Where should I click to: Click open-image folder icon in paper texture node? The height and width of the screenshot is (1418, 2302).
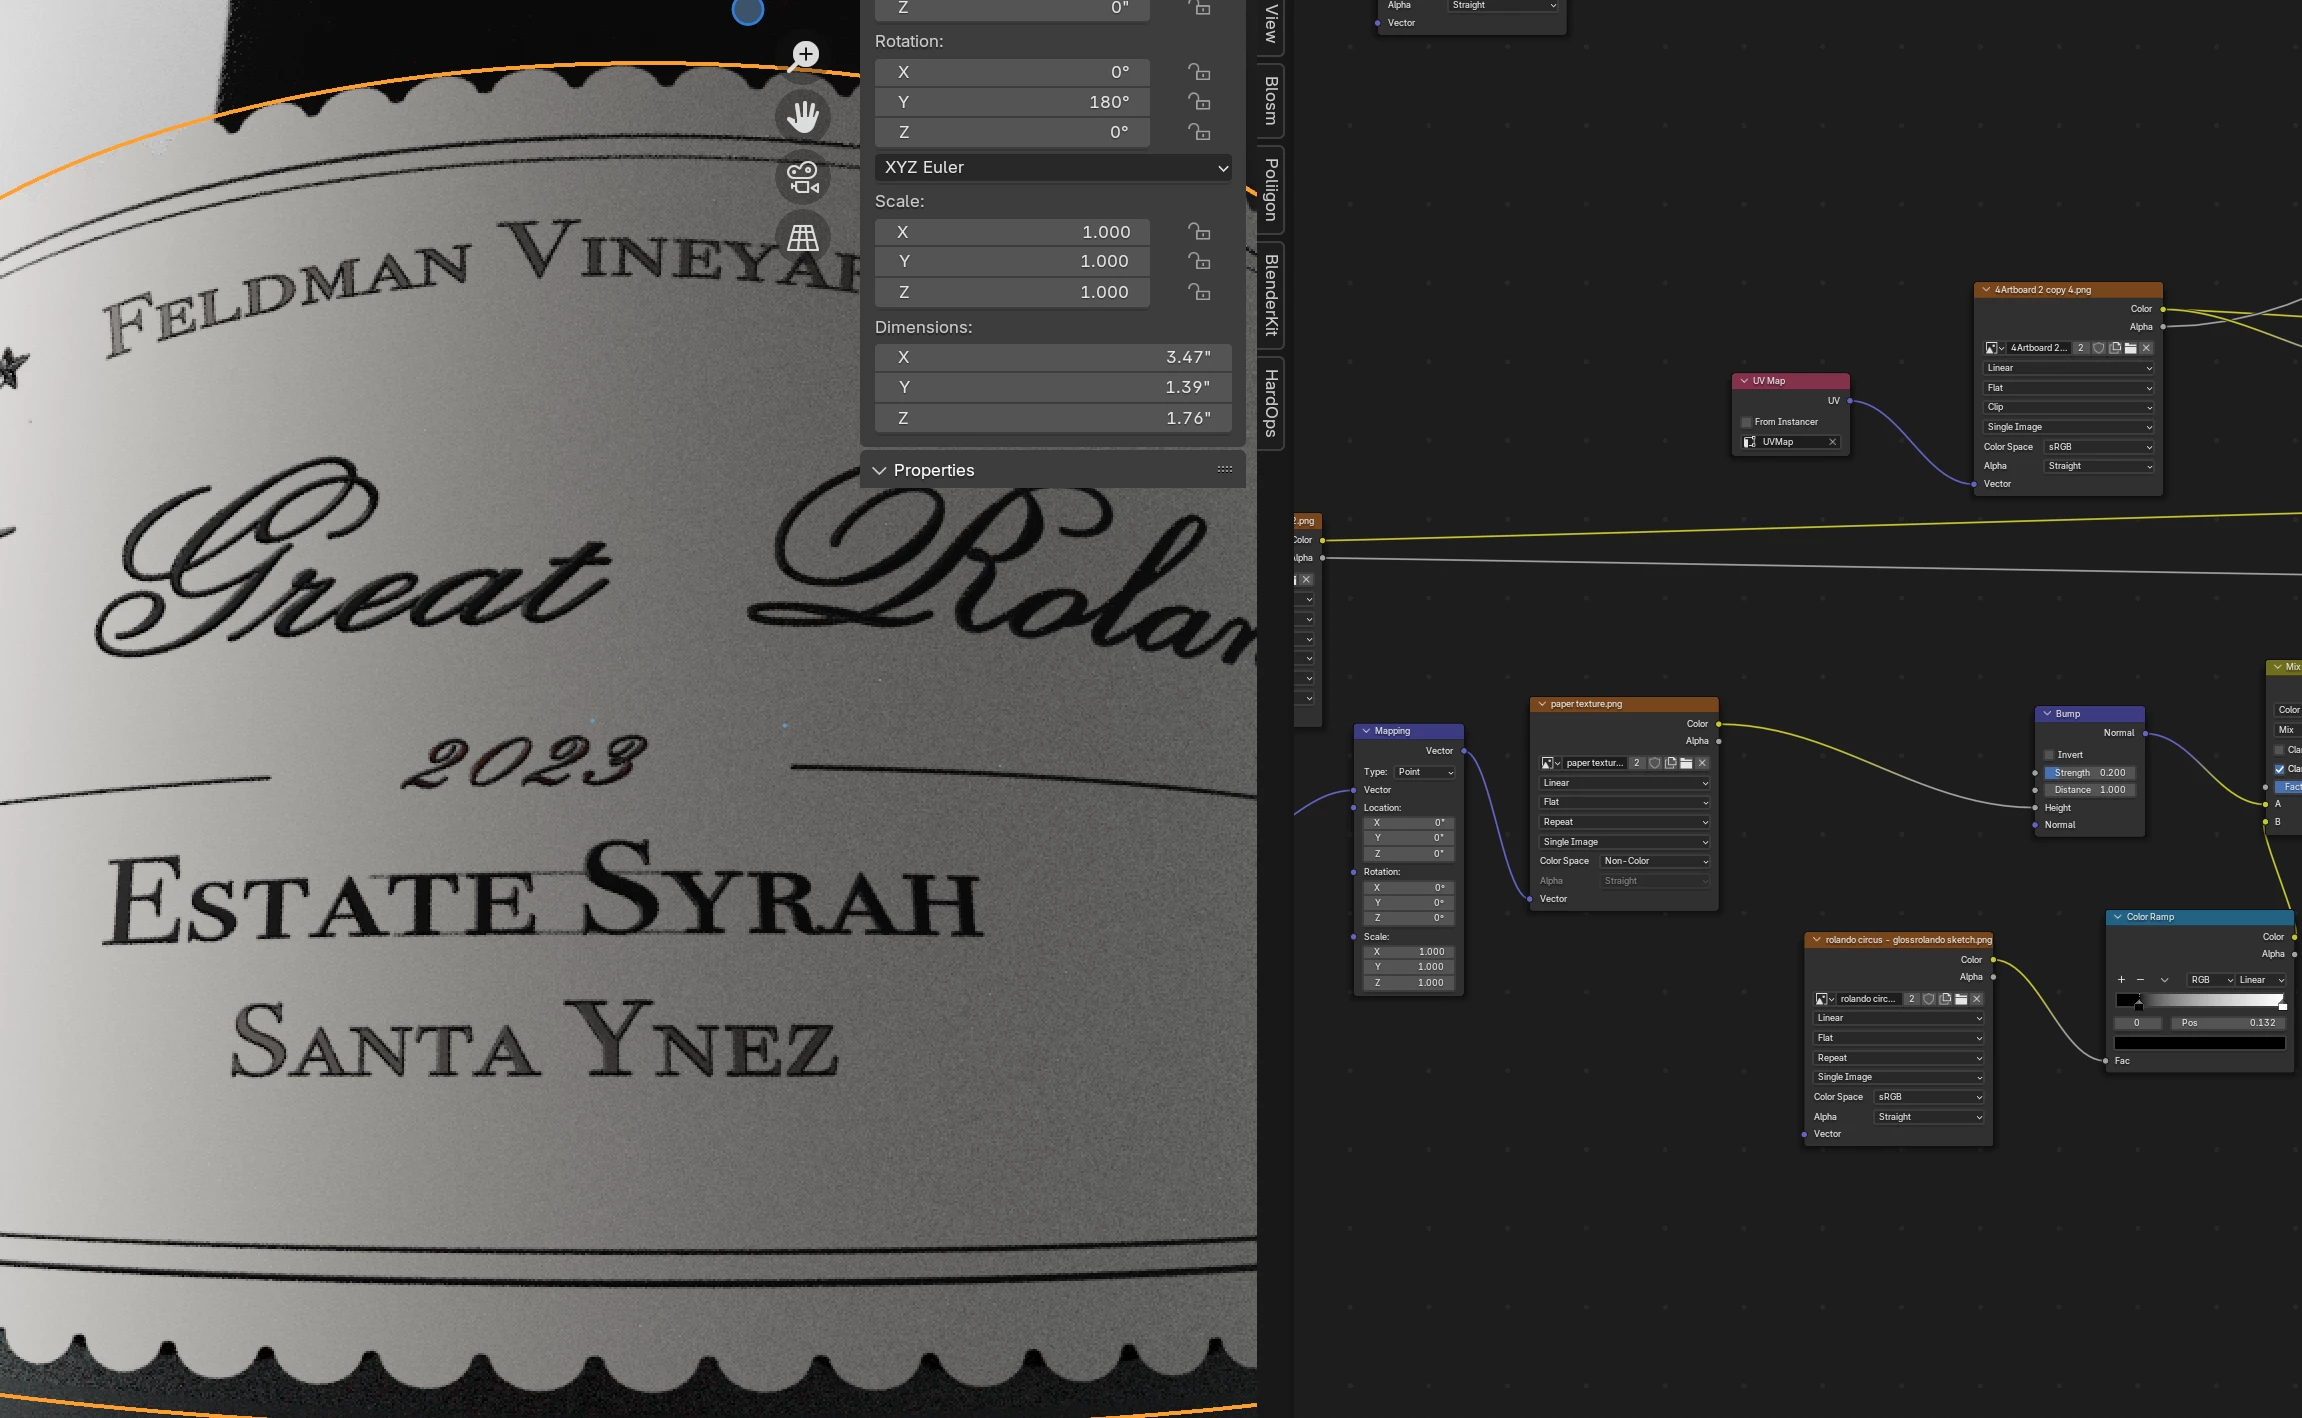point(1686,763)
